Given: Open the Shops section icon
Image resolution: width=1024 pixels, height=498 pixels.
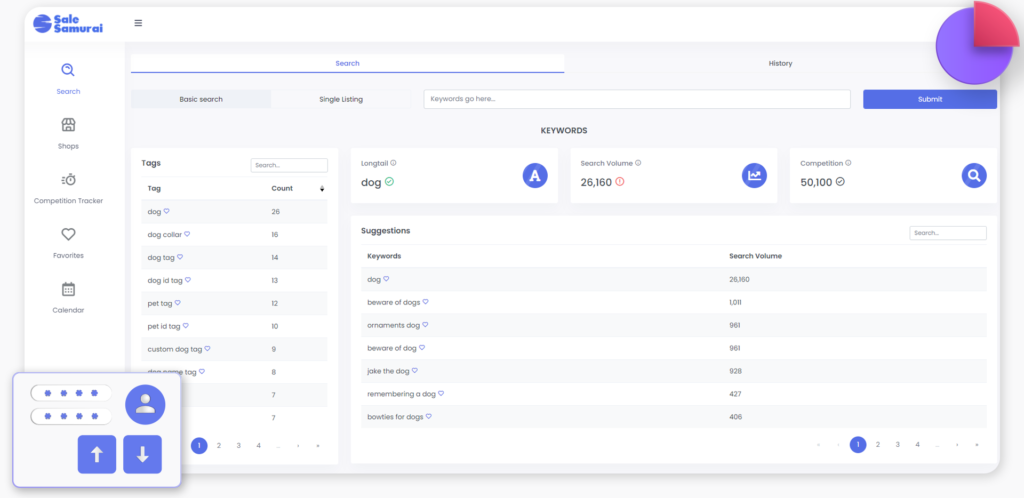Looking at the screenshot, I should coord(68,125).
